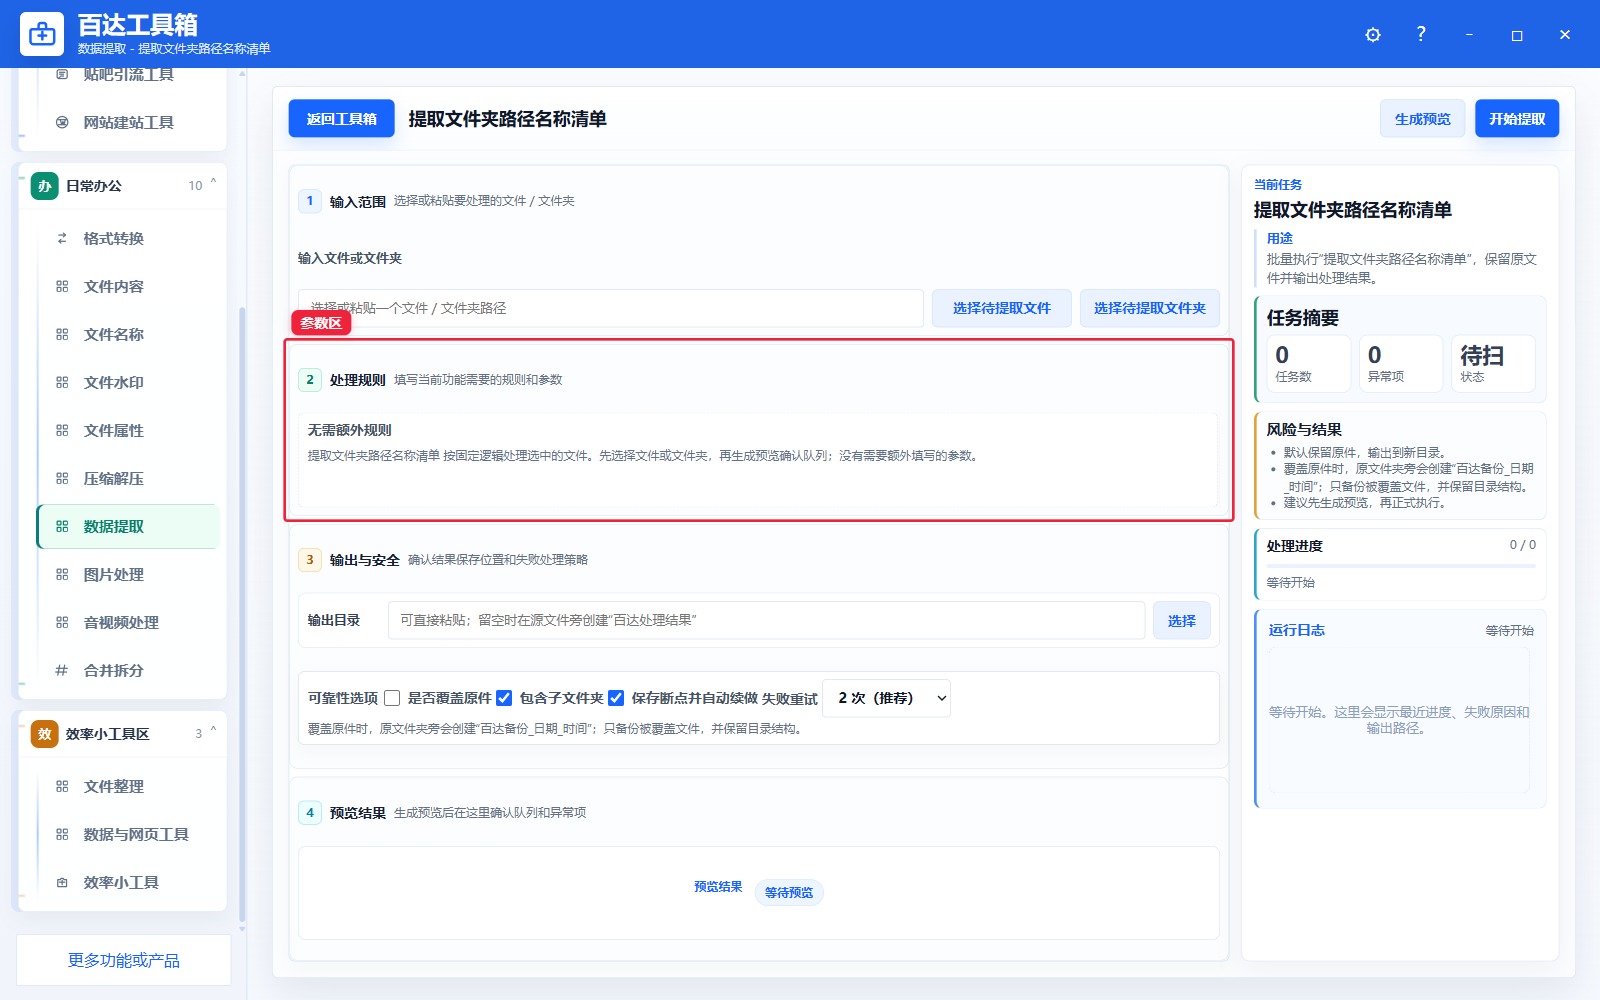Image resolution: width=1600 pixels, height=1000 pixels.
Task: Uncheck 保存断点并自动续做 checkbox
Action: [616, 698]
